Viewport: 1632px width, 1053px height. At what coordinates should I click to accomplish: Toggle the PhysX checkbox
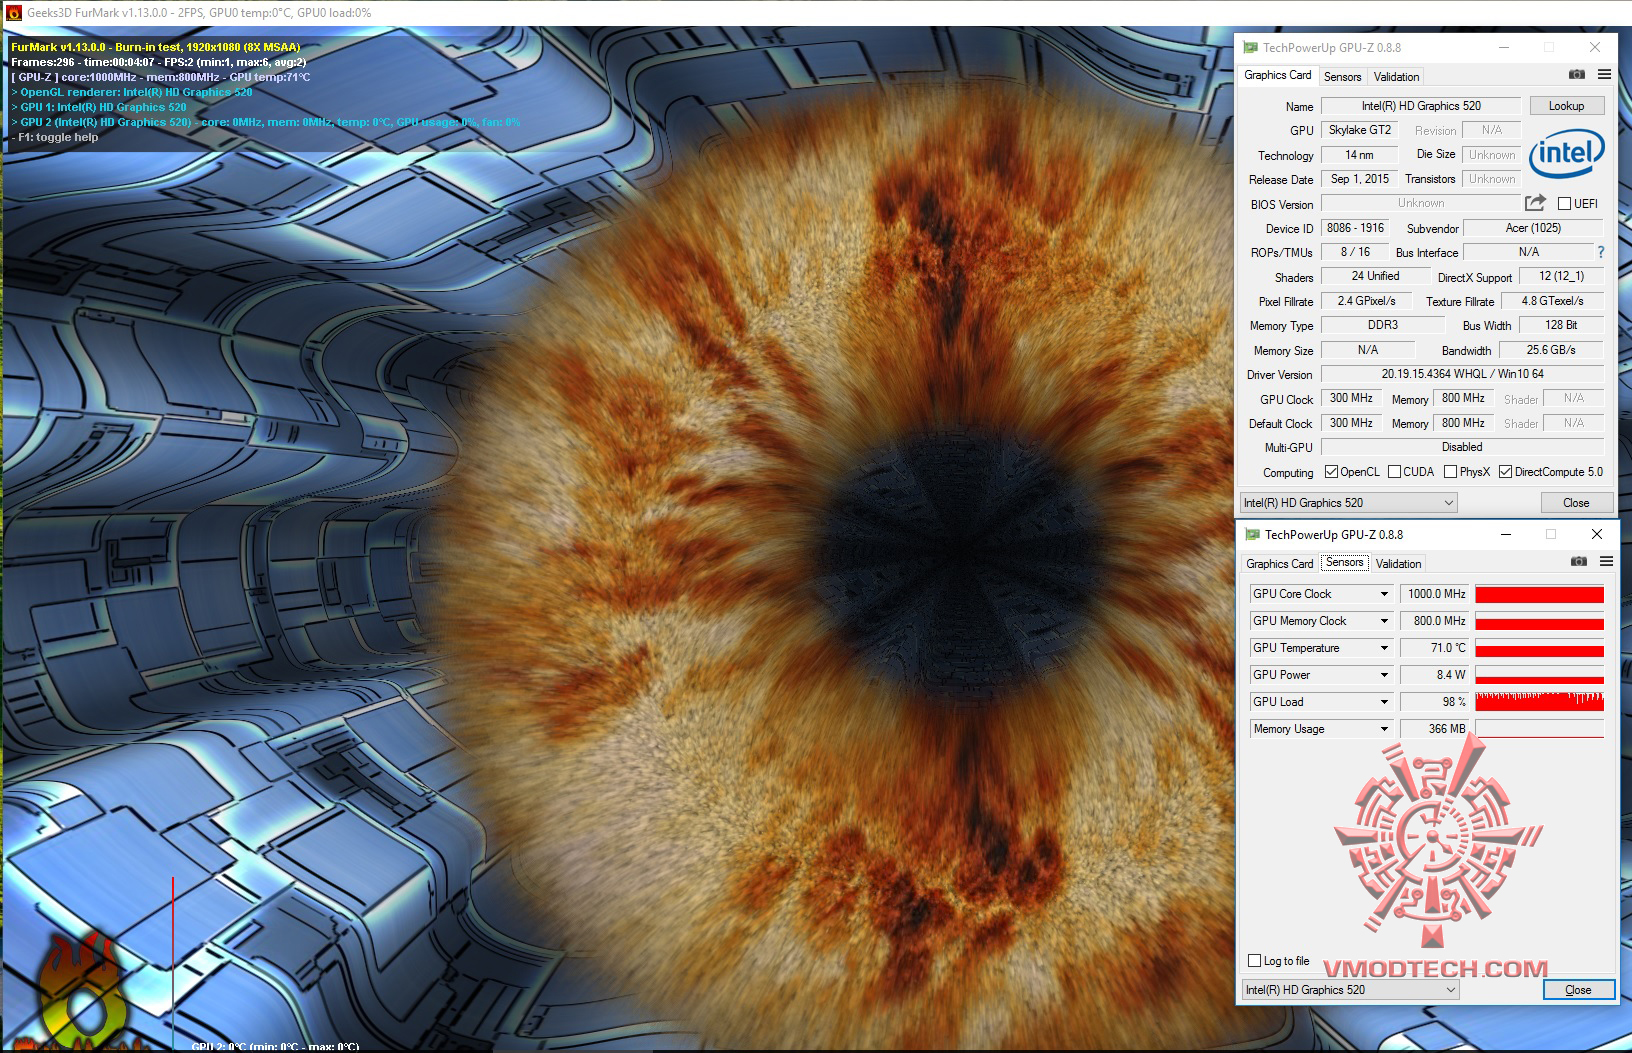[1450, 472]
